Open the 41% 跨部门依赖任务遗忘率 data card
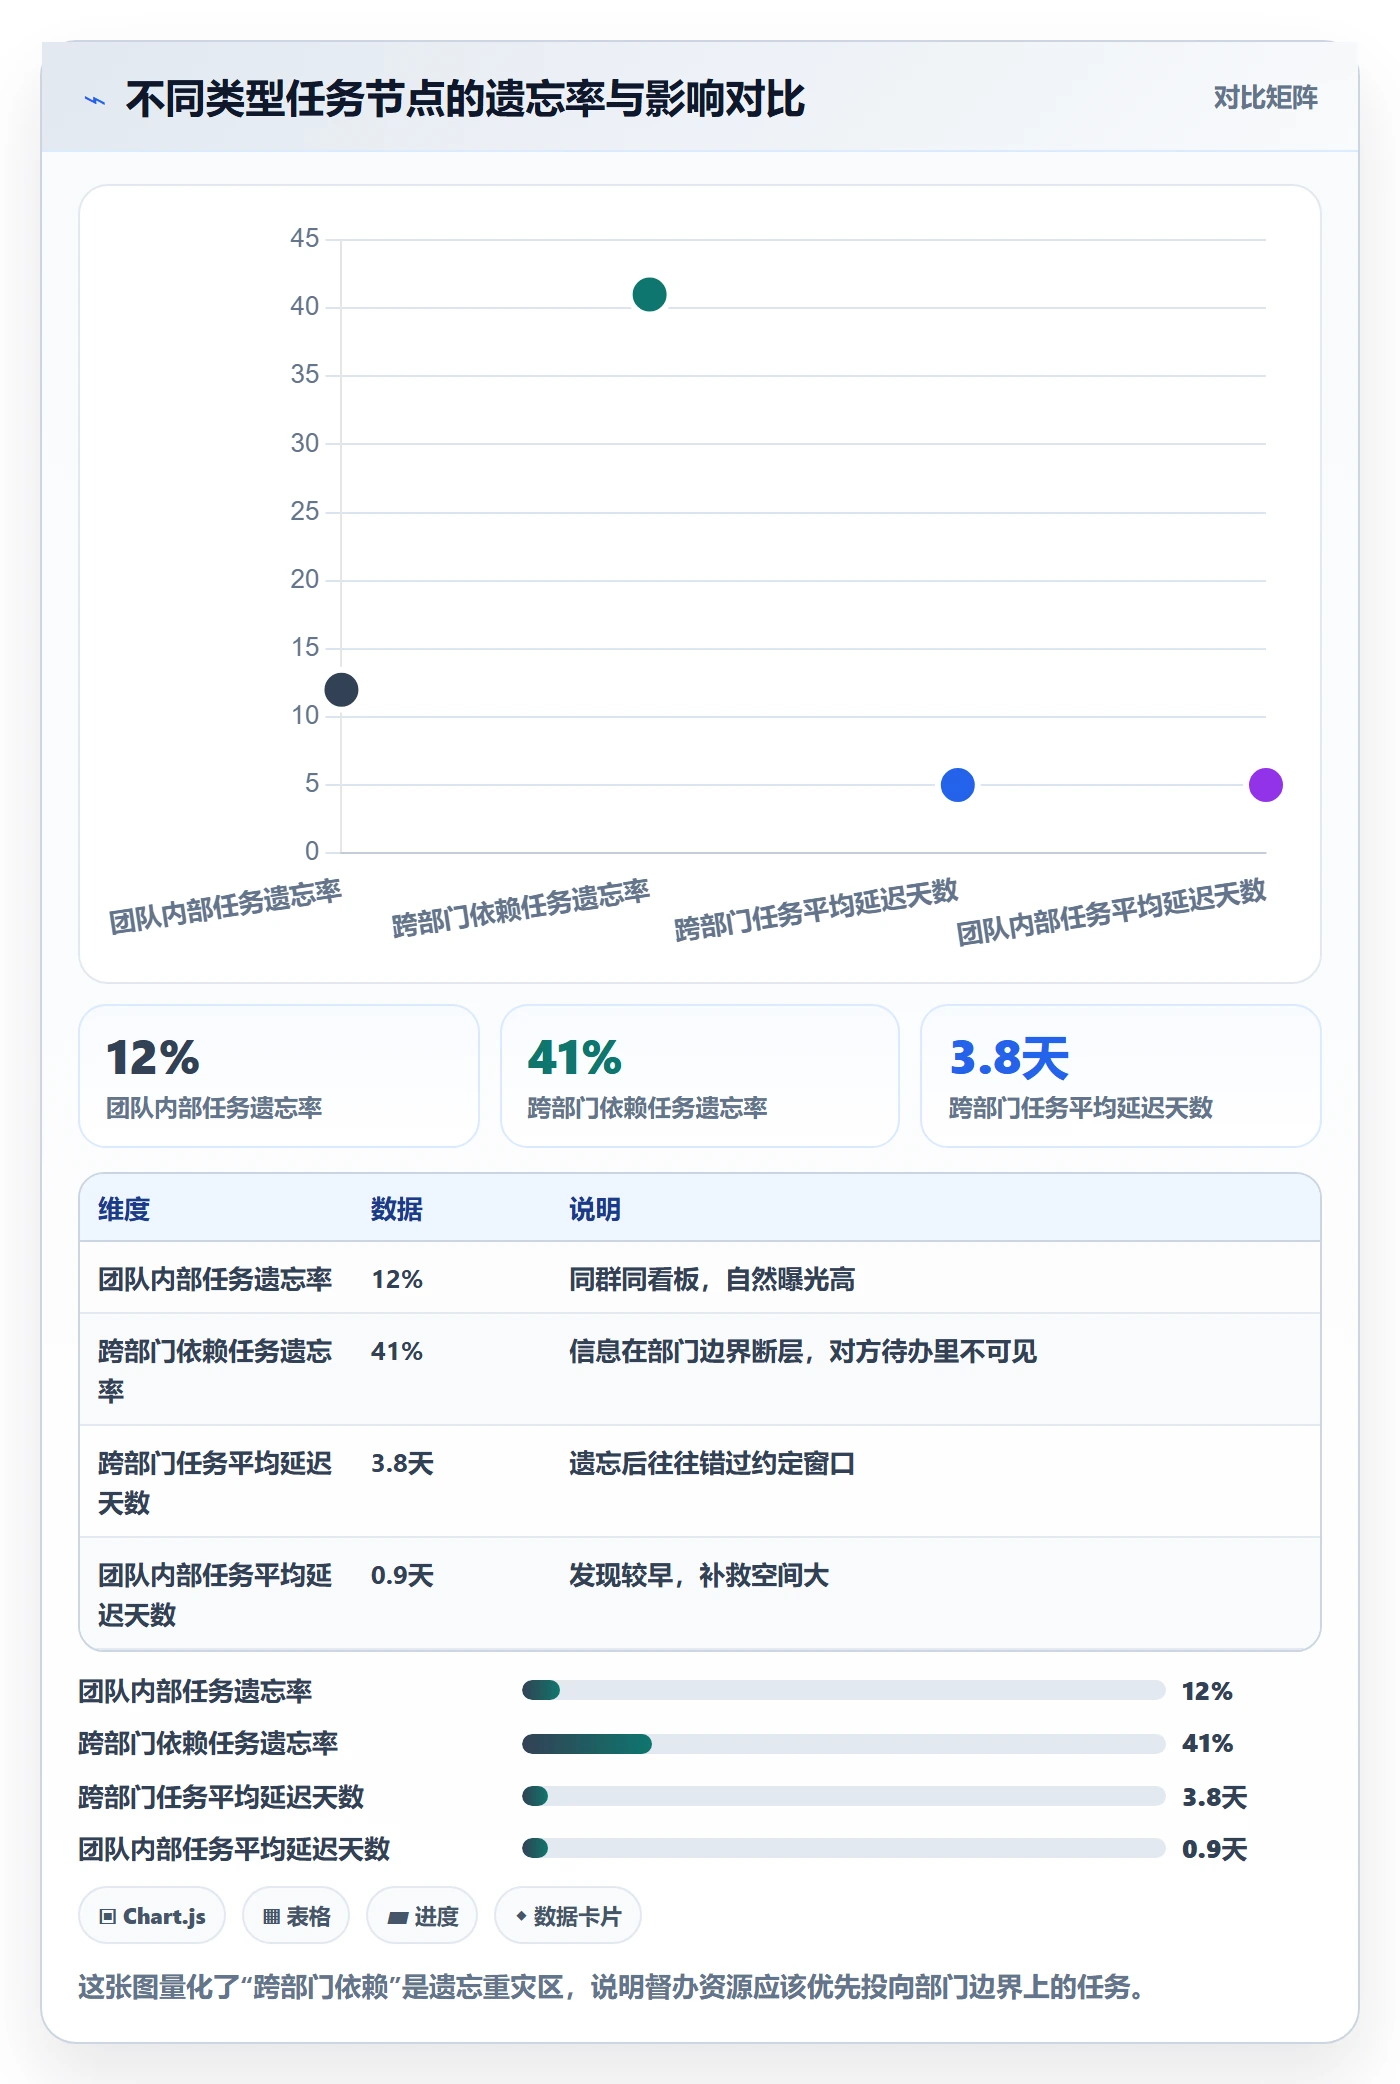Screen dimensions: 1400x2084 (x=700, y=1076)
